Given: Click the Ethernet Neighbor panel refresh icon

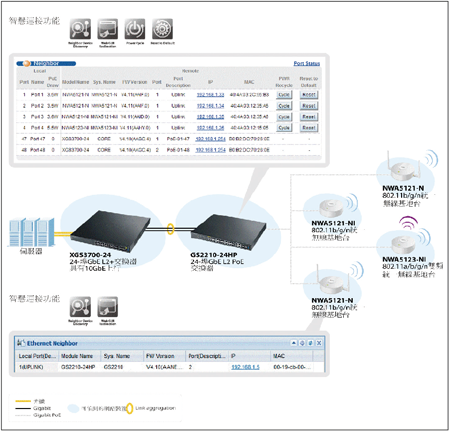Looking at the screenshot, I should coord(310,343).
